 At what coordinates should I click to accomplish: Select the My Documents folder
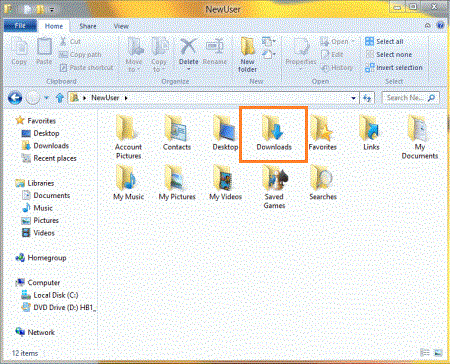419,137
